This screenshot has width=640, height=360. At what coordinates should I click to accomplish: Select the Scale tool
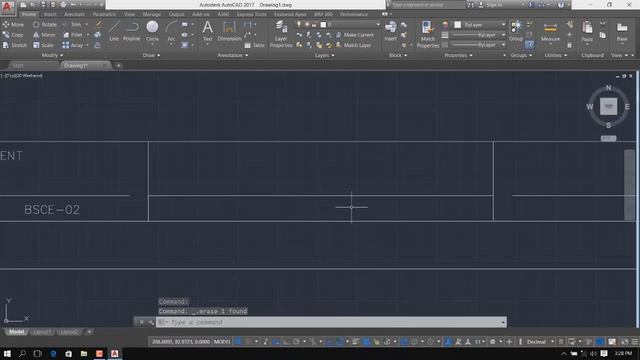[x=43, y=45]
